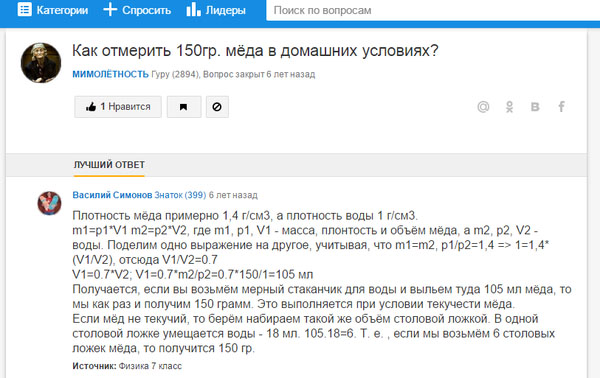Click the Категории list icon
Viewport: 600px width, 378px height.
click(x=25, y=10)
